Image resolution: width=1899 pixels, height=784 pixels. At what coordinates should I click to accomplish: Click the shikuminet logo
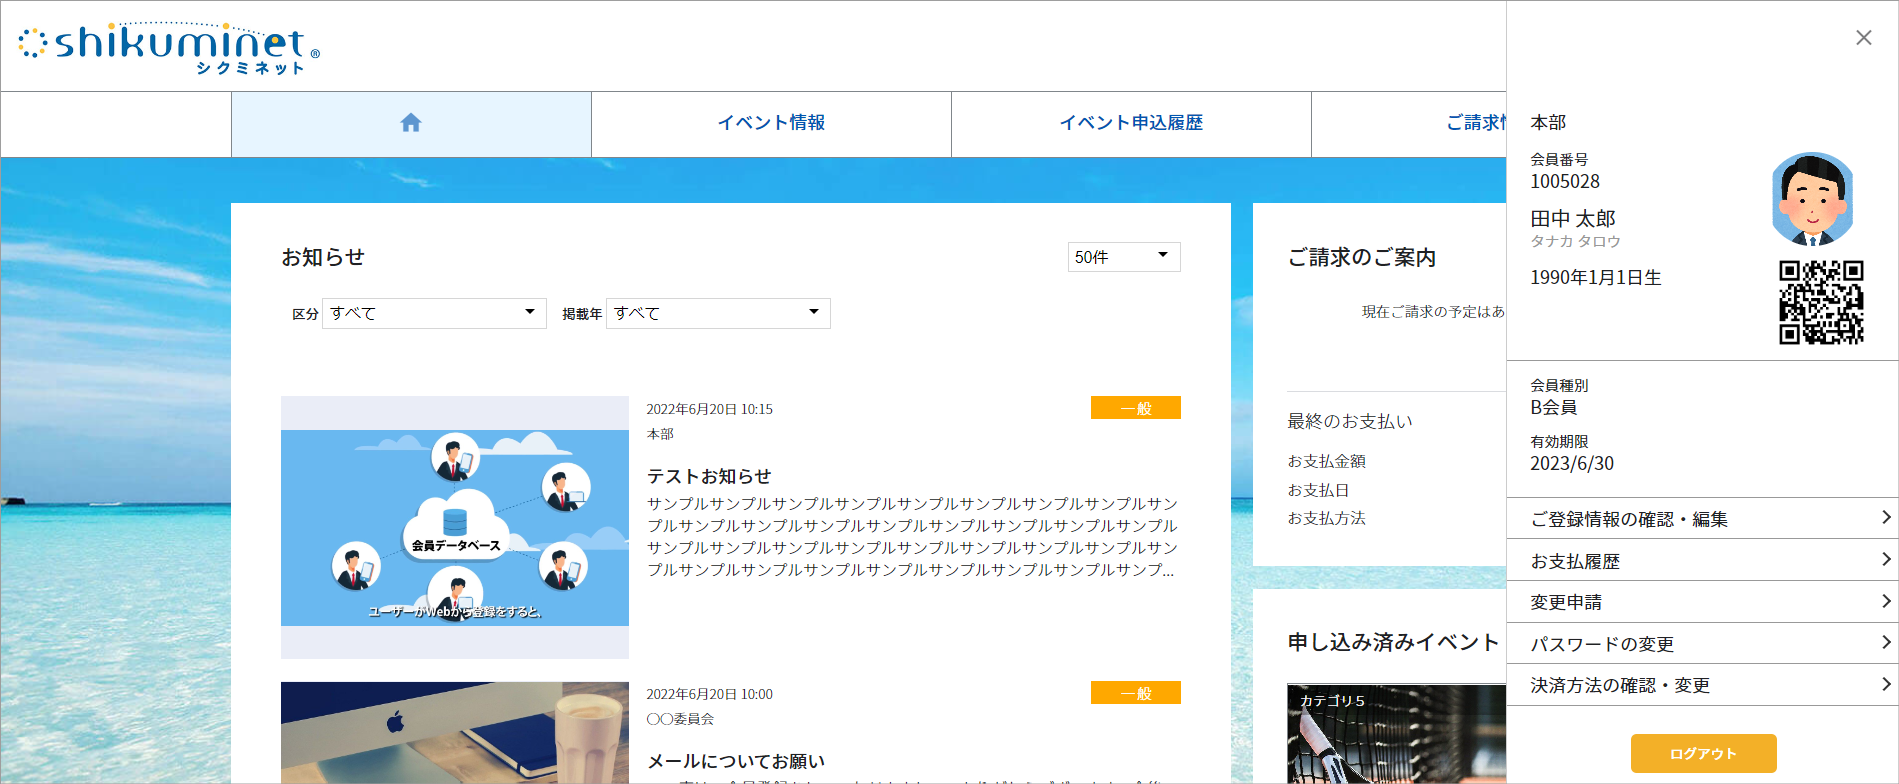pos(170,47)
